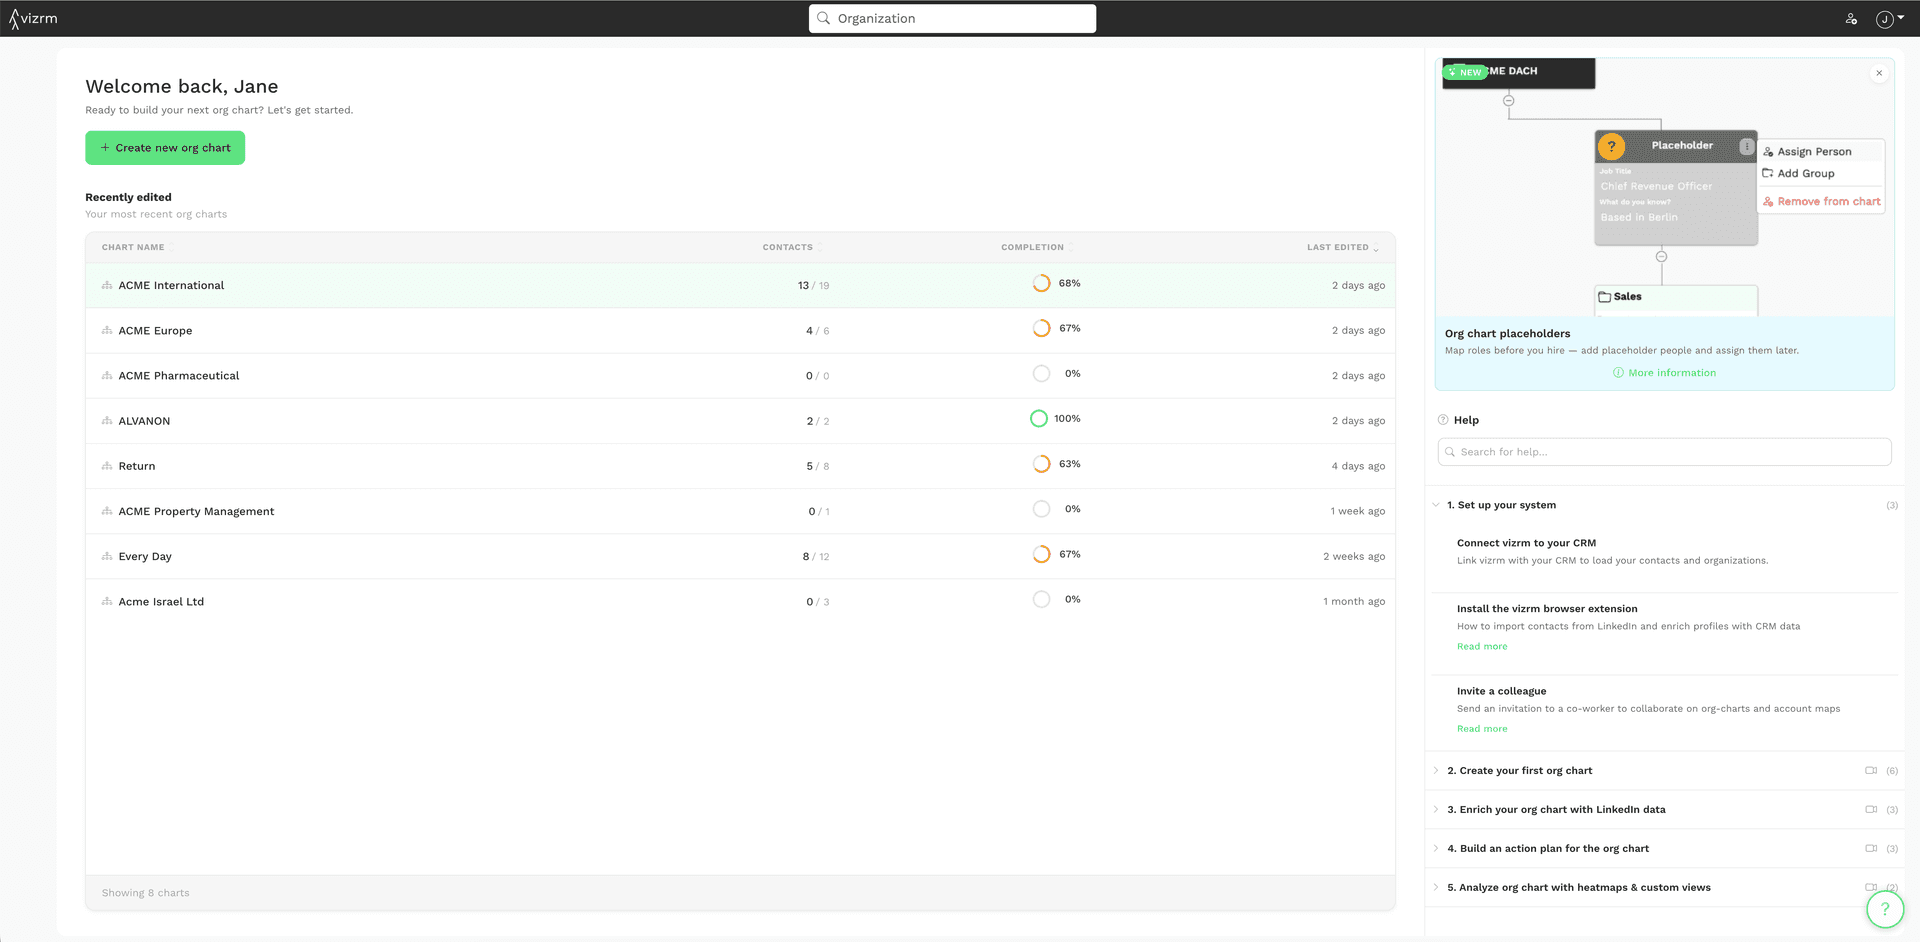This screenshot has width=1920, height=942.
Task: Click the 100% completion ring for ALVANON
Action: click(1039, 418)
